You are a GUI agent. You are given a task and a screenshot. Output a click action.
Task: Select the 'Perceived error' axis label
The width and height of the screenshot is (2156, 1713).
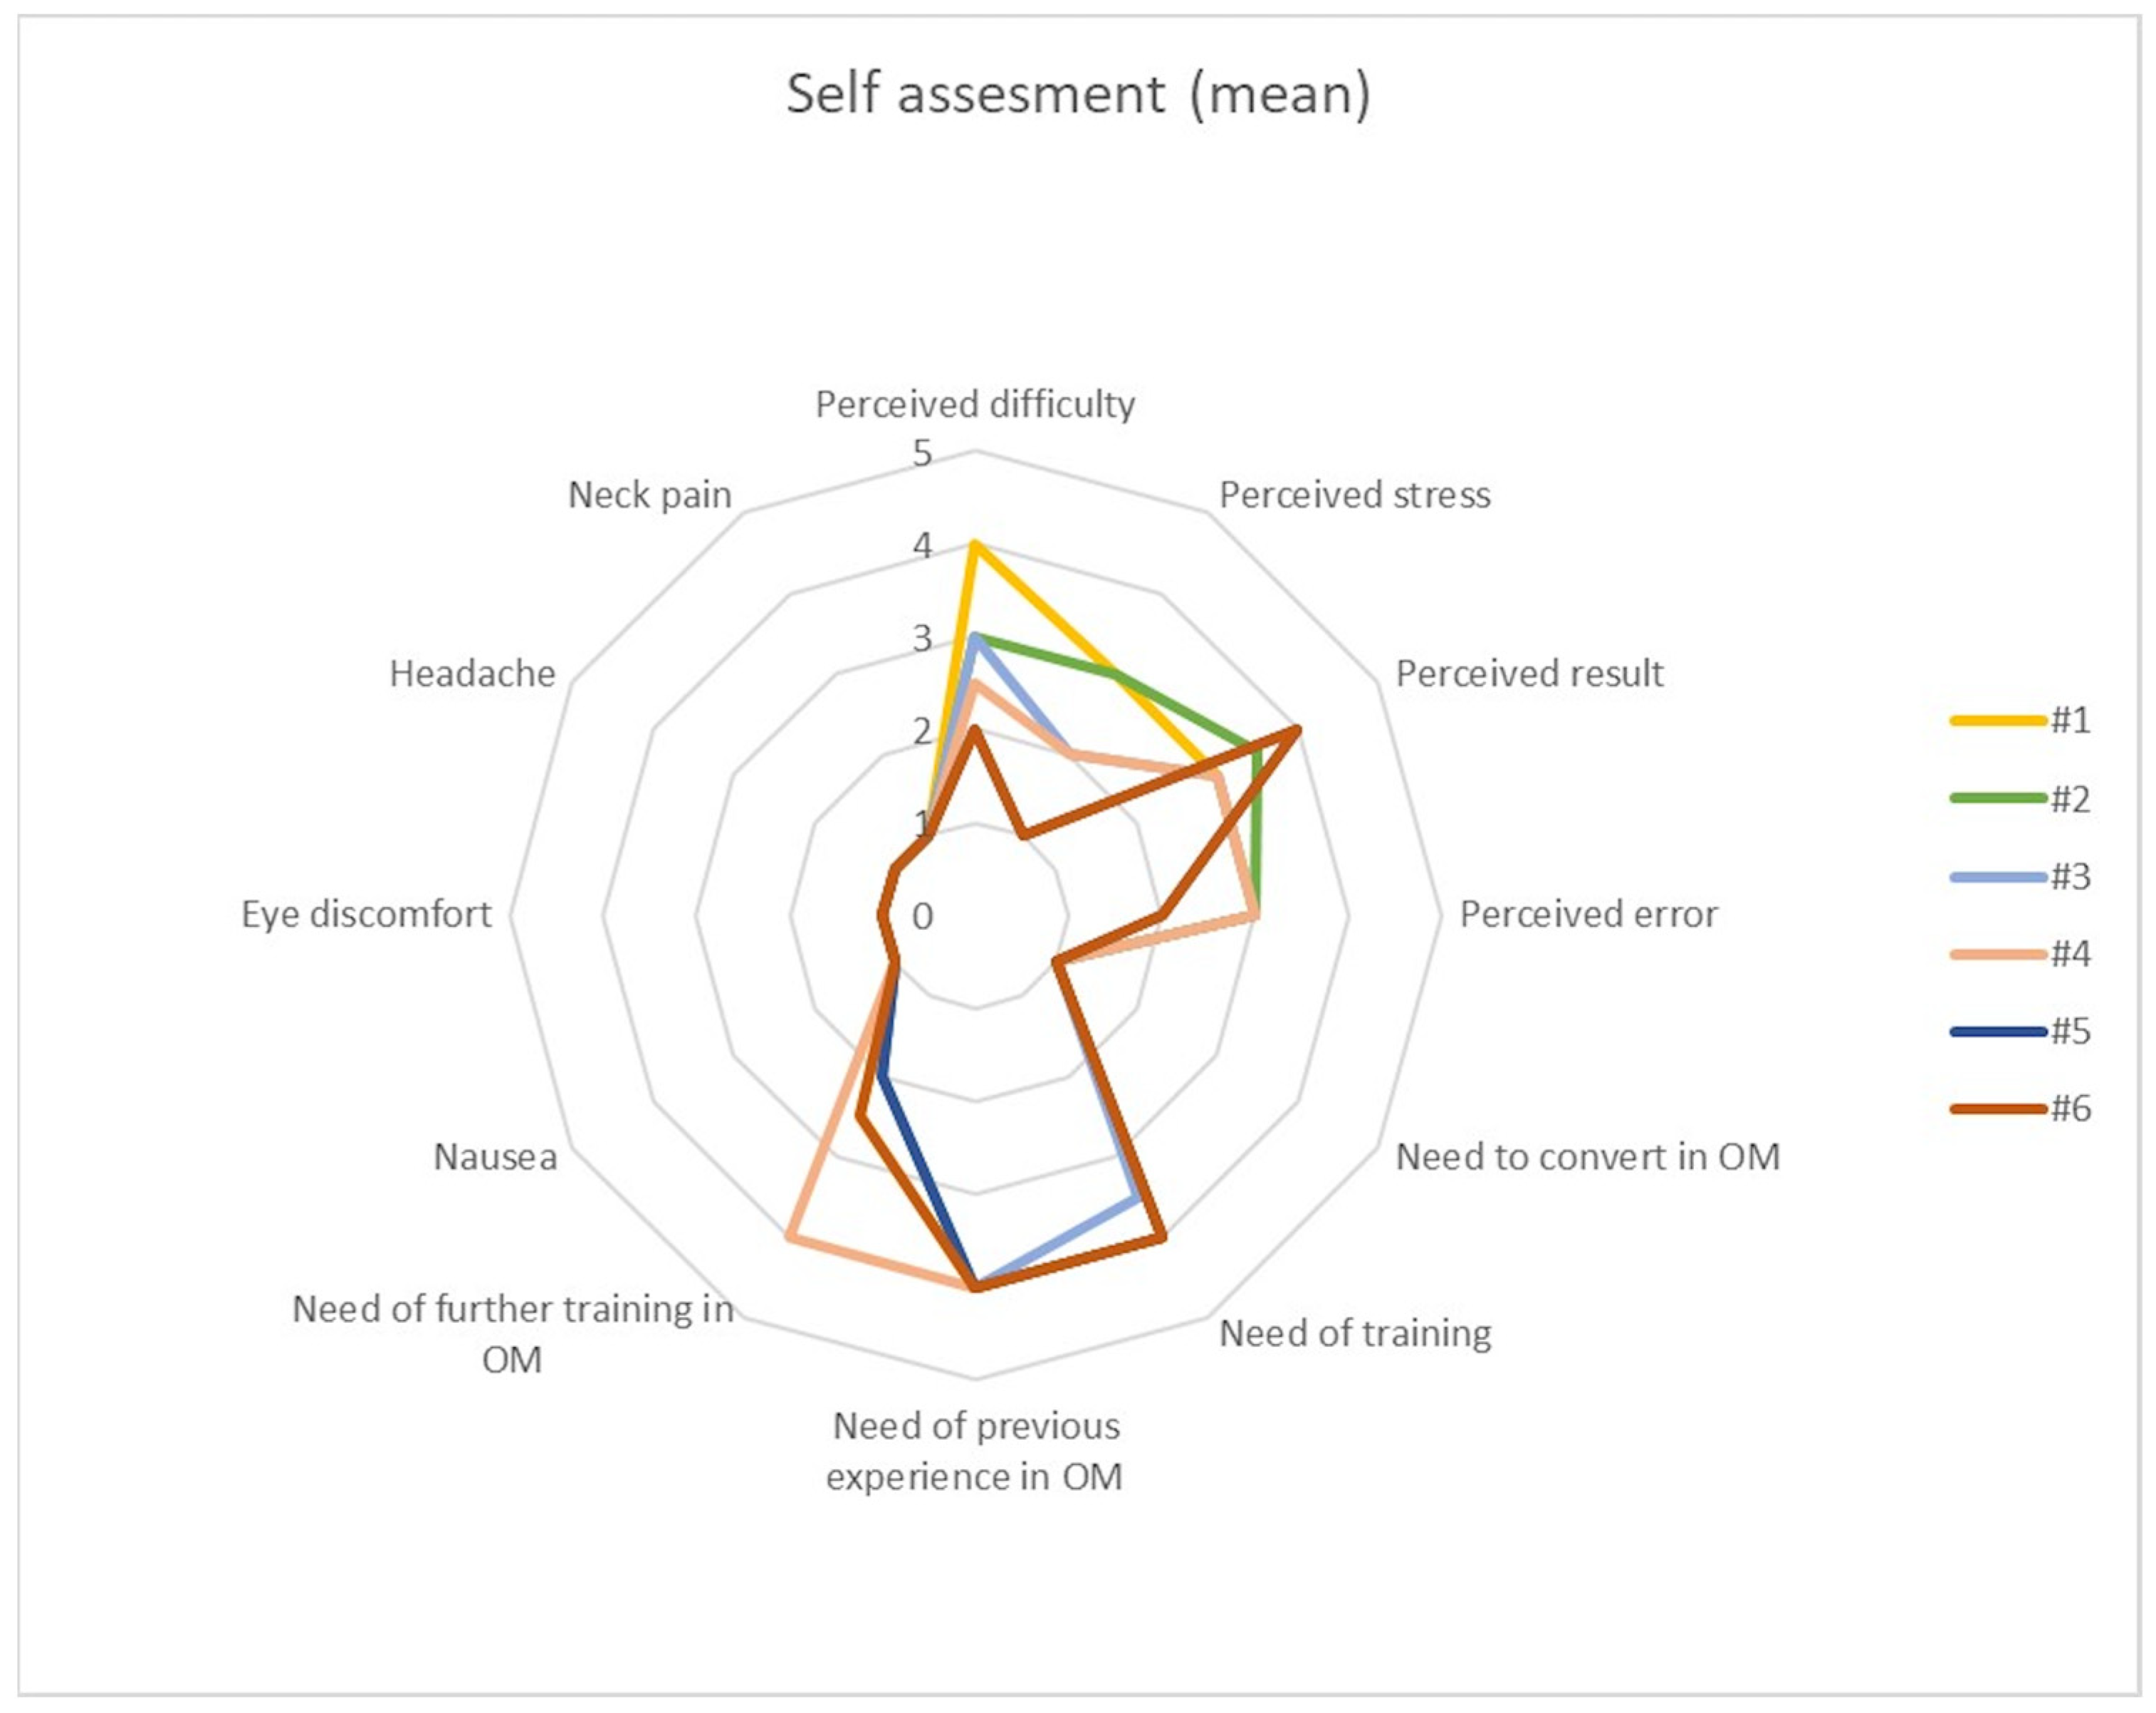point(1588,914)
